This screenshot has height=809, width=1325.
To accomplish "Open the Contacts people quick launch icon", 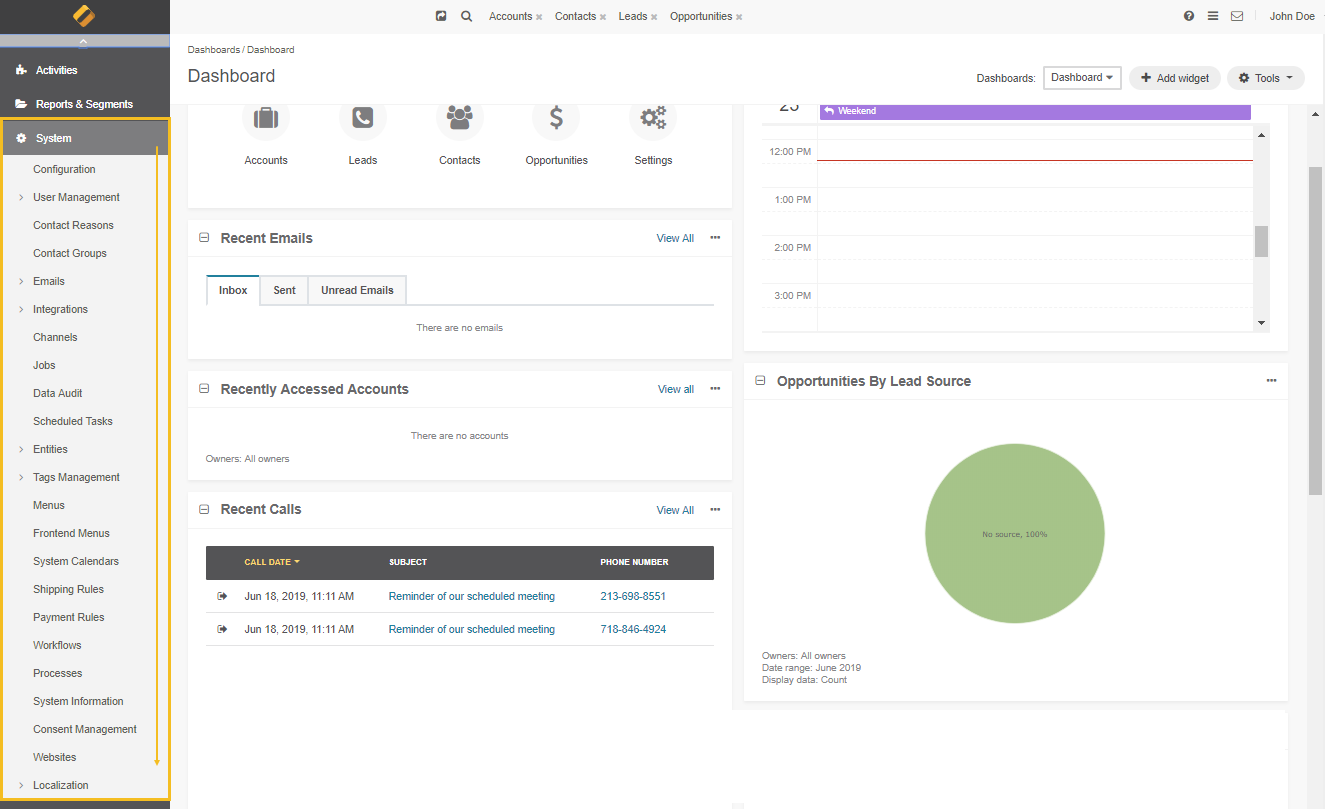I will (460, 118).
